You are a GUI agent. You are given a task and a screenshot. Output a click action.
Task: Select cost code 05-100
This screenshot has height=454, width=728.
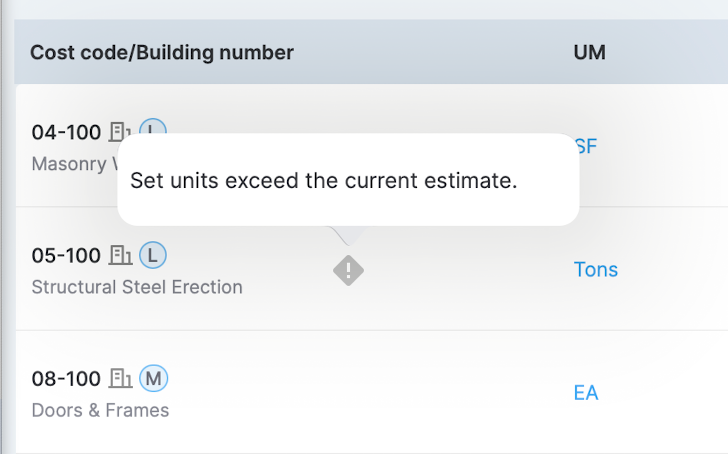pyautogui.click(x=66, y=256)
